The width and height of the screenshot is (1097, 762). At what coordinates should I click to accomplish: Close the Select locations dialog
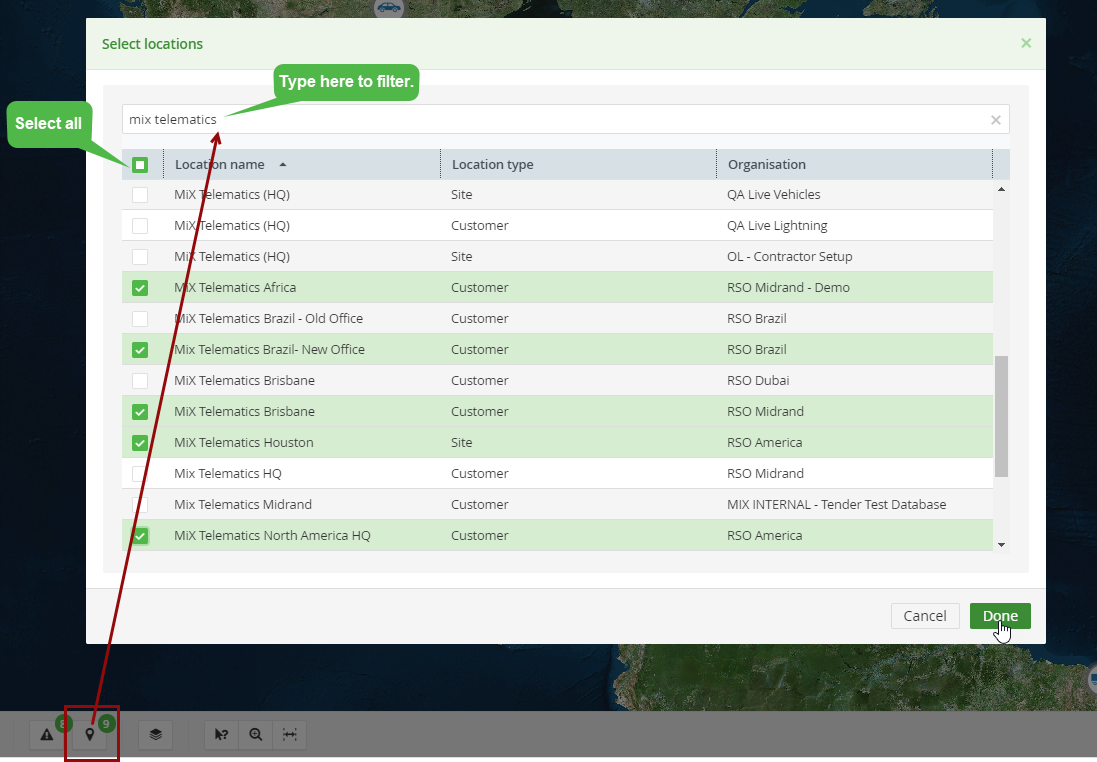1026,43
